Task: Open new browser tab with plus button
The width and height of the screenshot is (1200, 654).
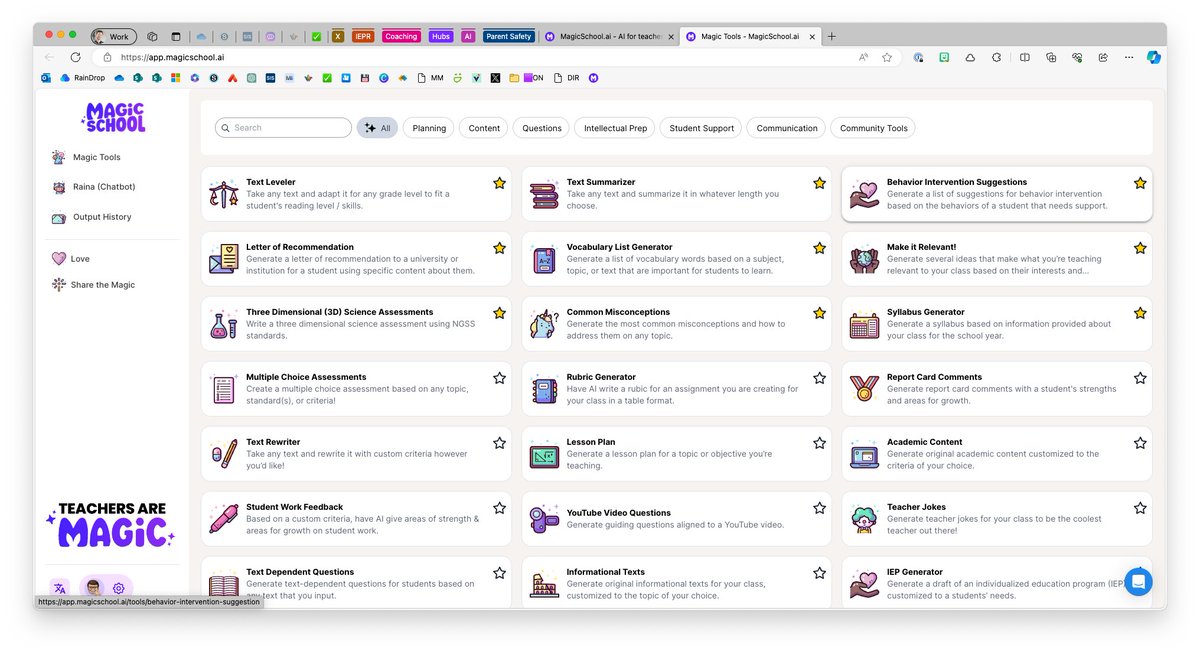Action: pyautogui.click(x=832, y=36)
